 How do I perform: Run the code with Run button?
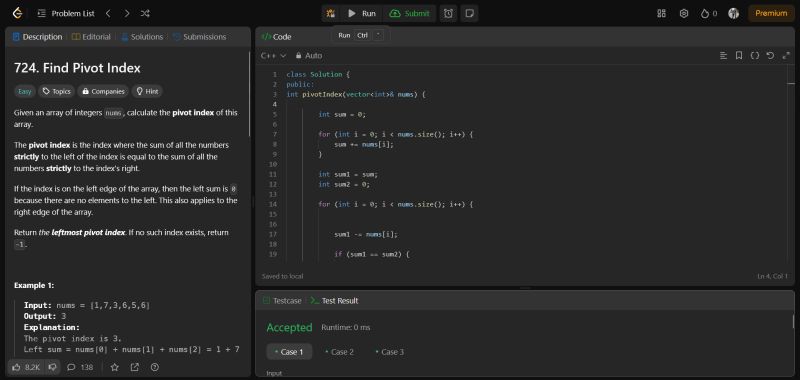point(362,14)
